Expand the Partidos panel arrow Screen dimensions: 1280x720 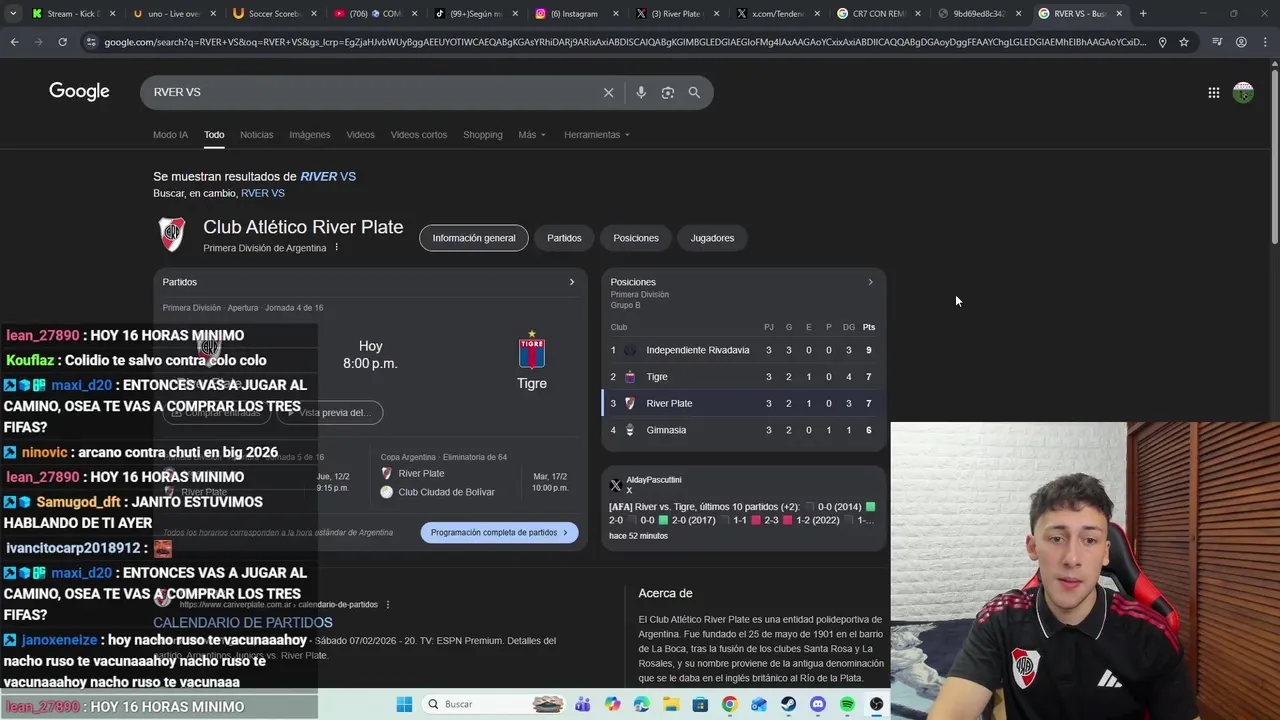pyautogui.click(x=572, y=282)
